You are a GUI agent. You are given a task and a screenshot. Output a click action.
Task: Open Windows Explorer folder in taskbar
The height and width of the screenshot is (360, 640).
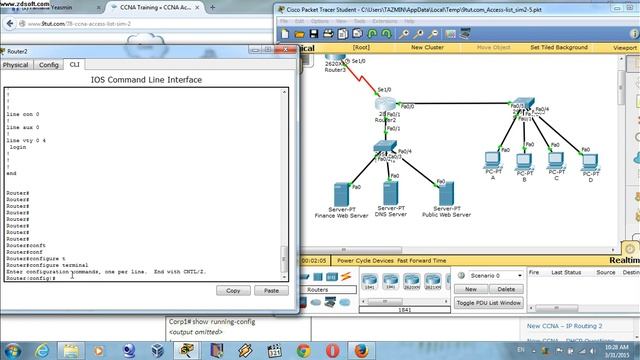[71, 351]
